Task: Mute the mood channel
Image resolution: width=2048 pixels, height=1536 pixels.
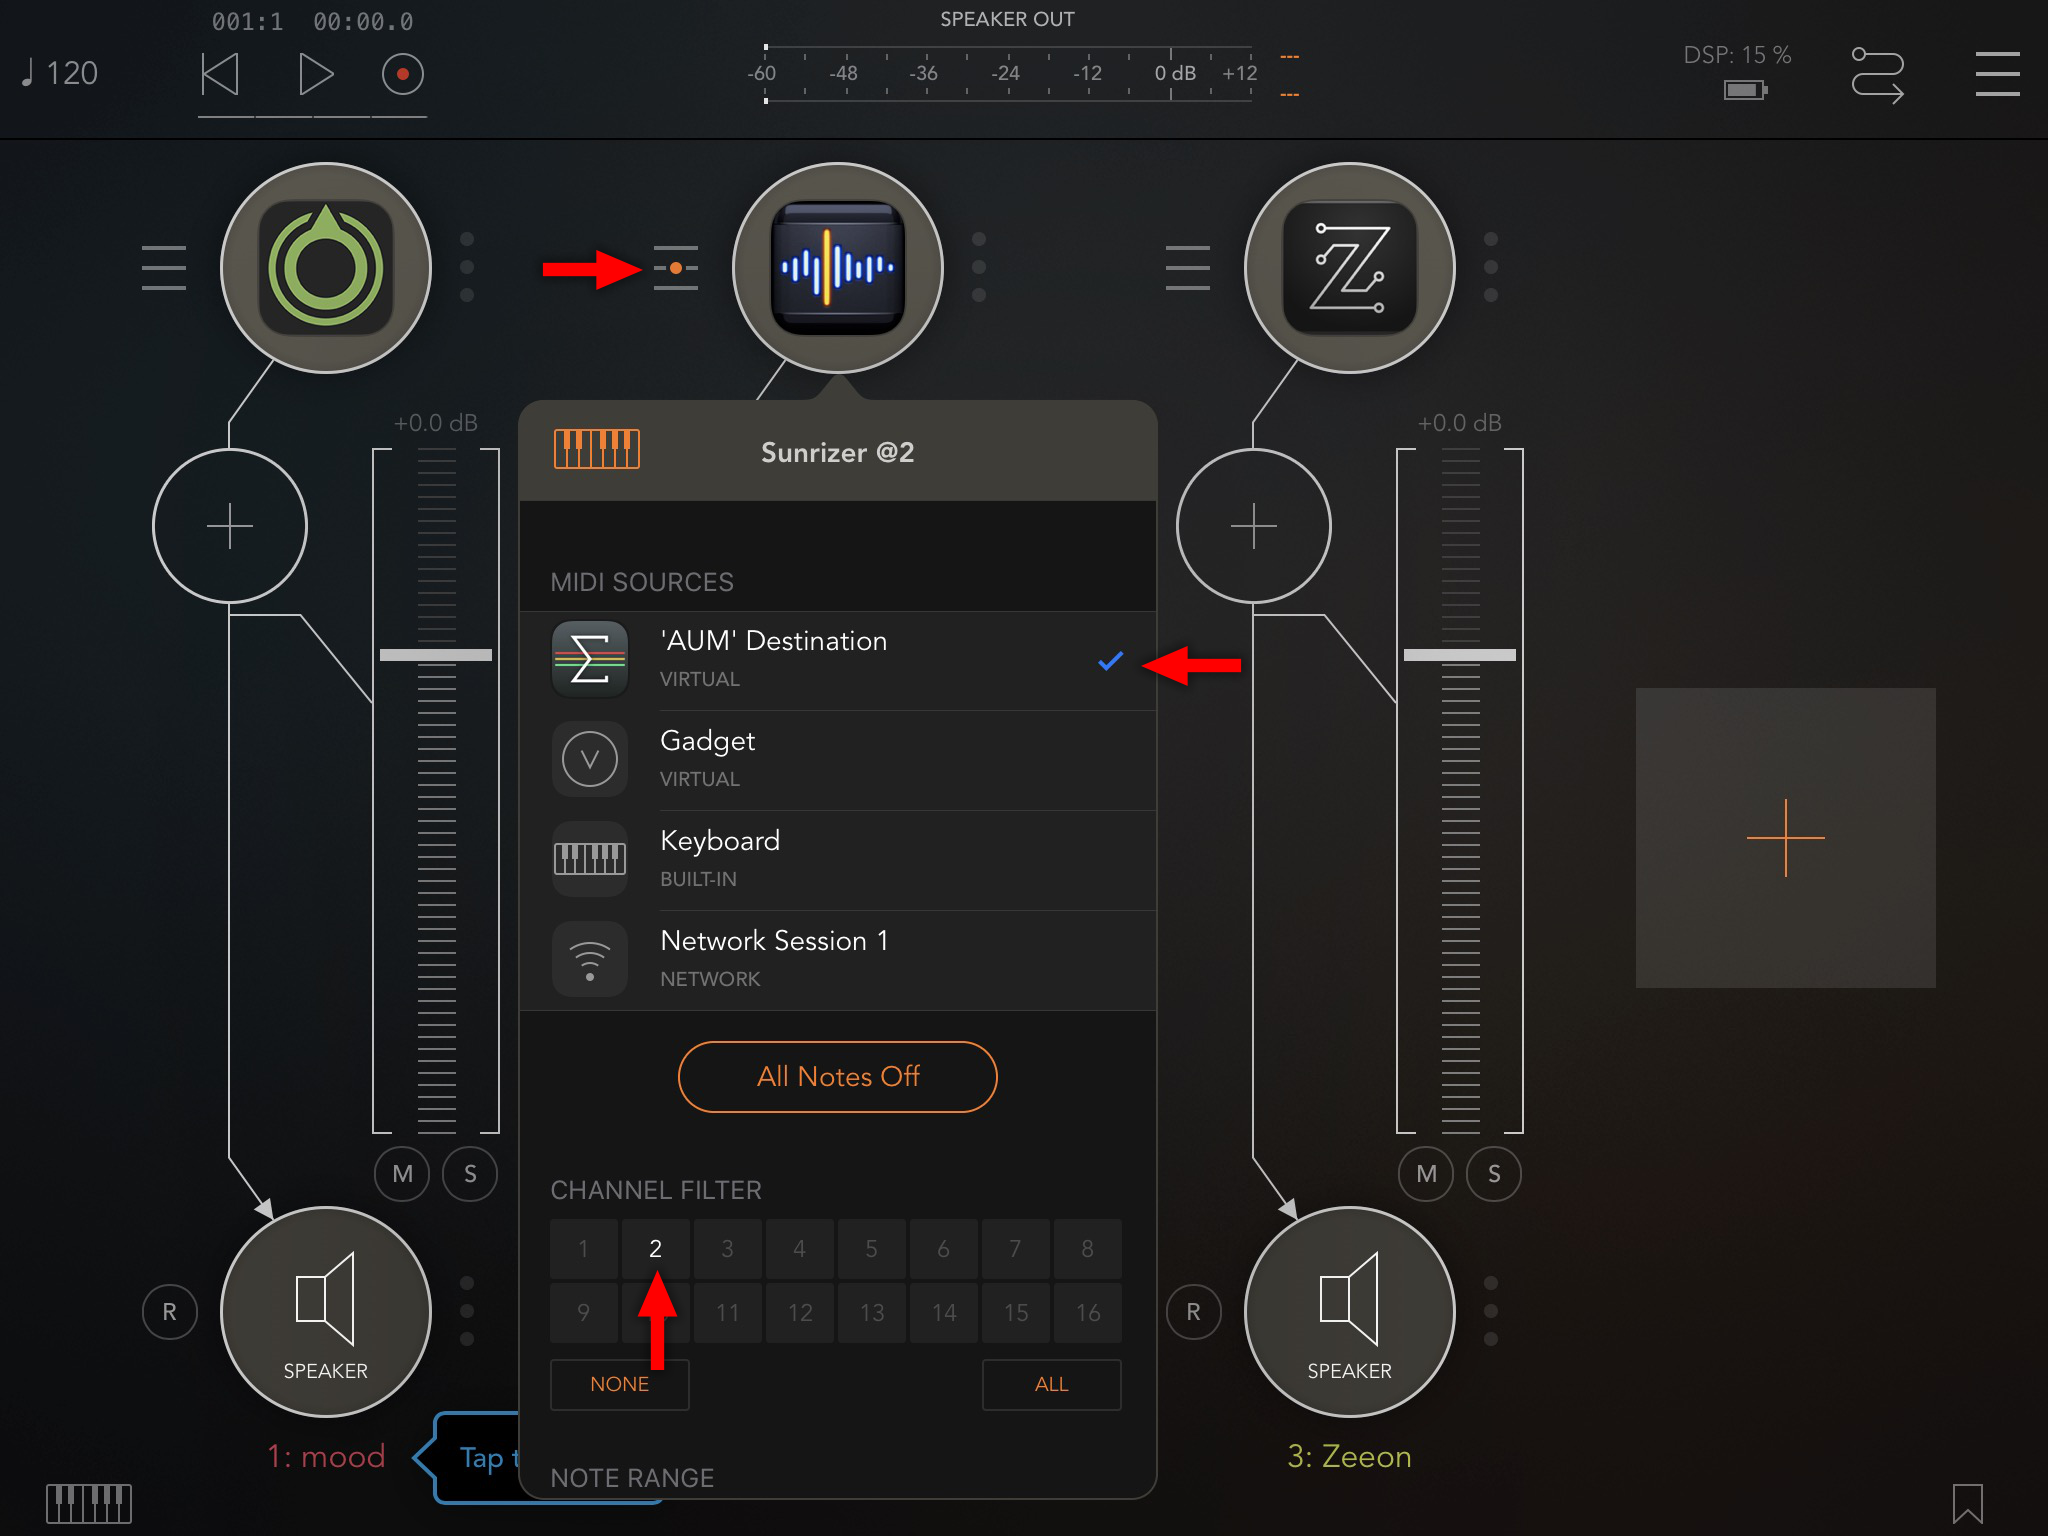Action: [402, 1174]
